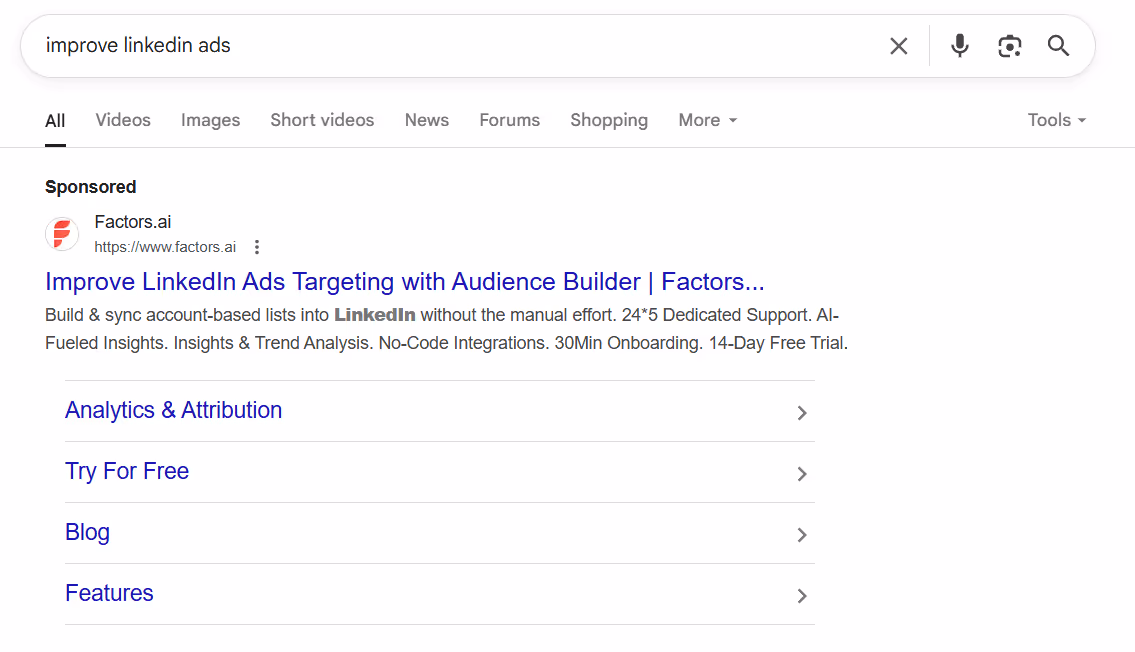Click the Factors.ai red logo favicon
The height and width of the screenshot is (652, 1135).
point(62,234)
